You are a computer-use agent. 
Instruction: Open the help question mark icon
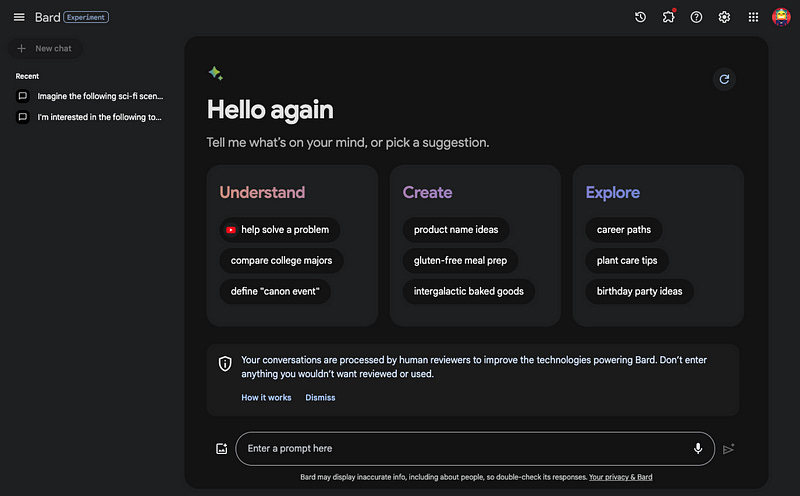[x=696, y=17]
